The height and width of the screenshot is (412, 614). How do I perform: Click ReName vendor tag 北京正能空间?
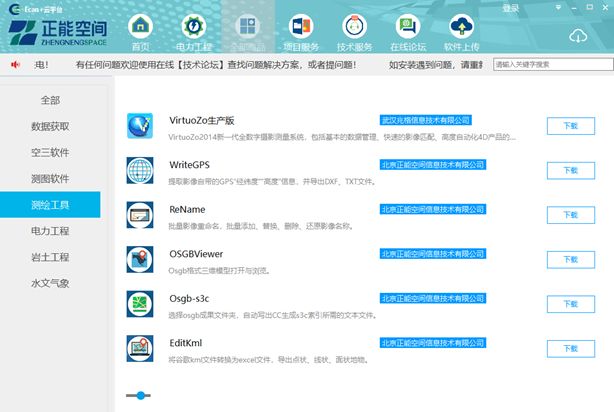tap(433, 210)
